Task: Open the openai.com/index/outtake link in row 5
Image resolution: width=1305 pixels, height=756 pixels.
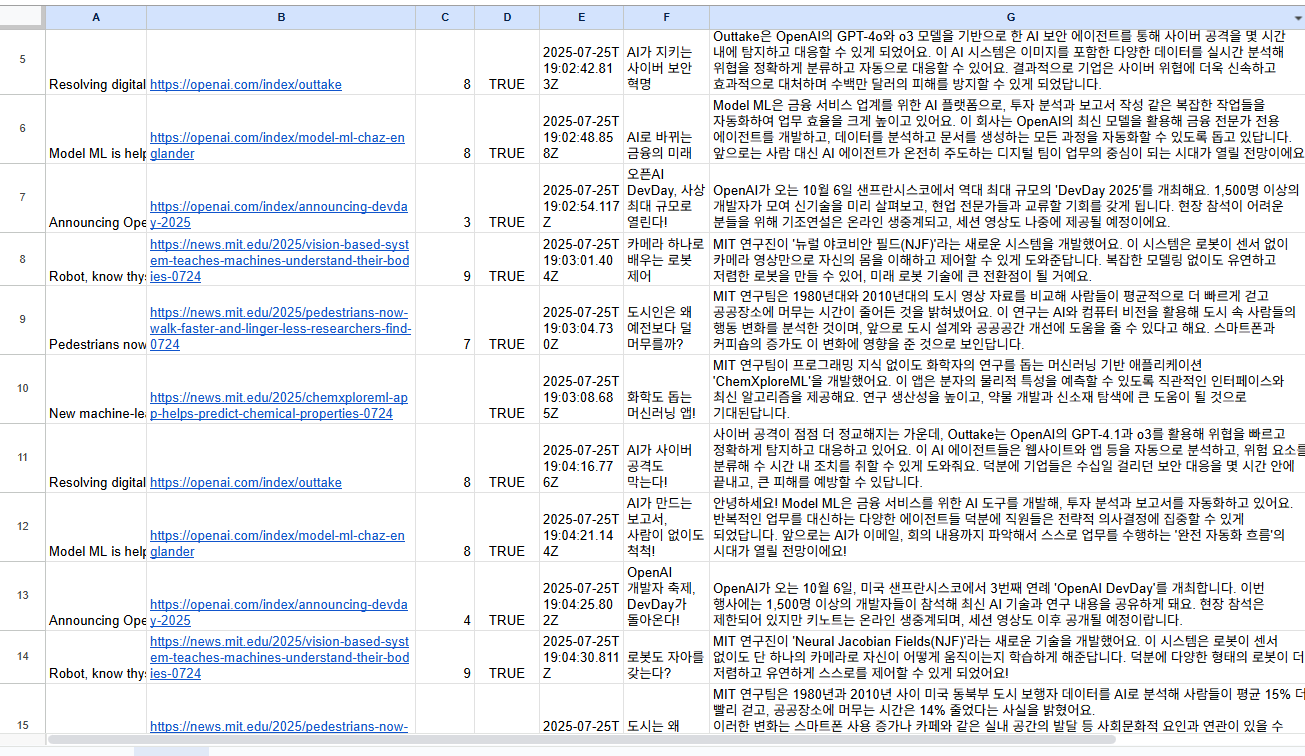Action: (246, 85)
